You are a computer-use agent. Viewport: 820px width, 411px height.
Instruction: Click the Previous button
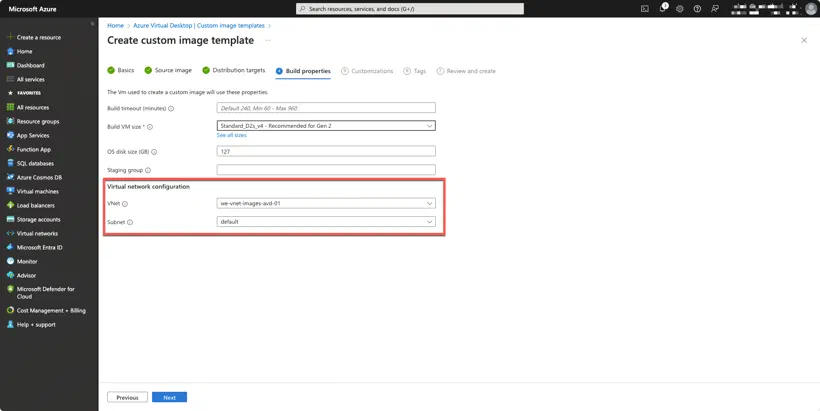tap(127, 397)
